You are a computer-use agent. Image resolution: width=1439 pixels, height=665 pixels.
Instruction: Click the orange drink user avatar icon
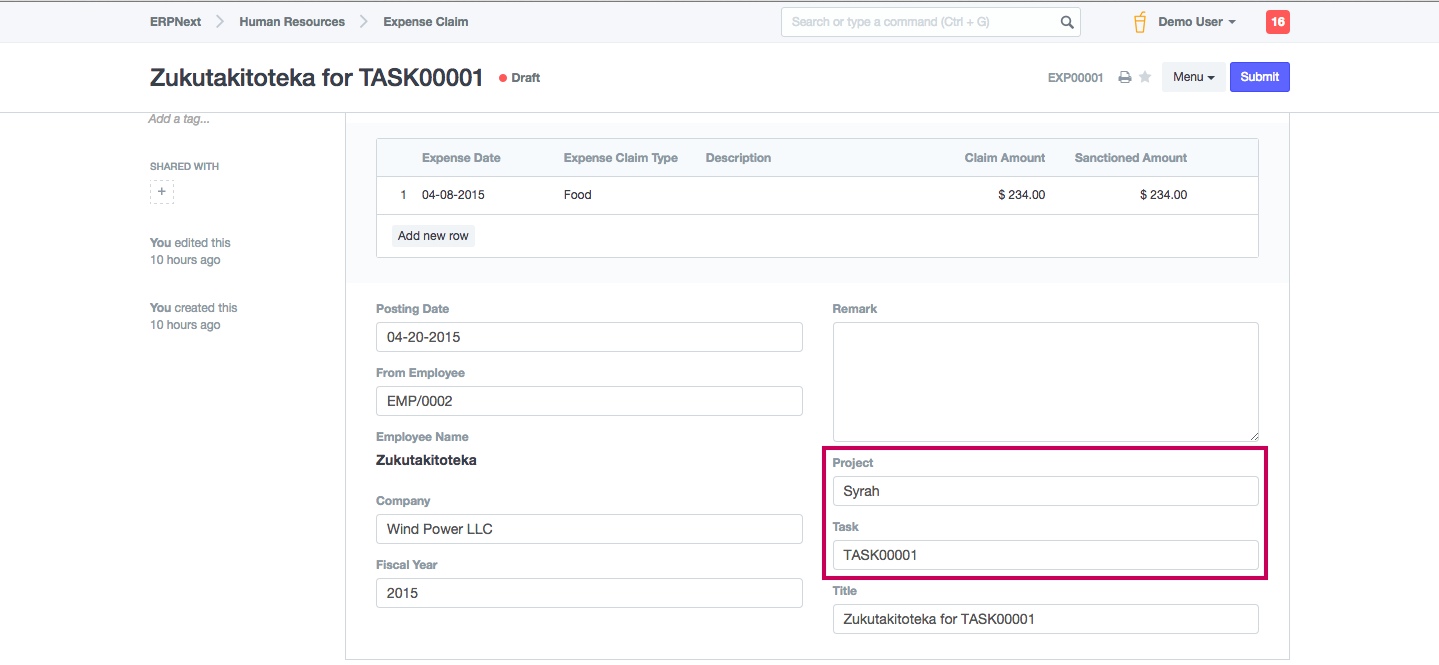coord(1140,22)
